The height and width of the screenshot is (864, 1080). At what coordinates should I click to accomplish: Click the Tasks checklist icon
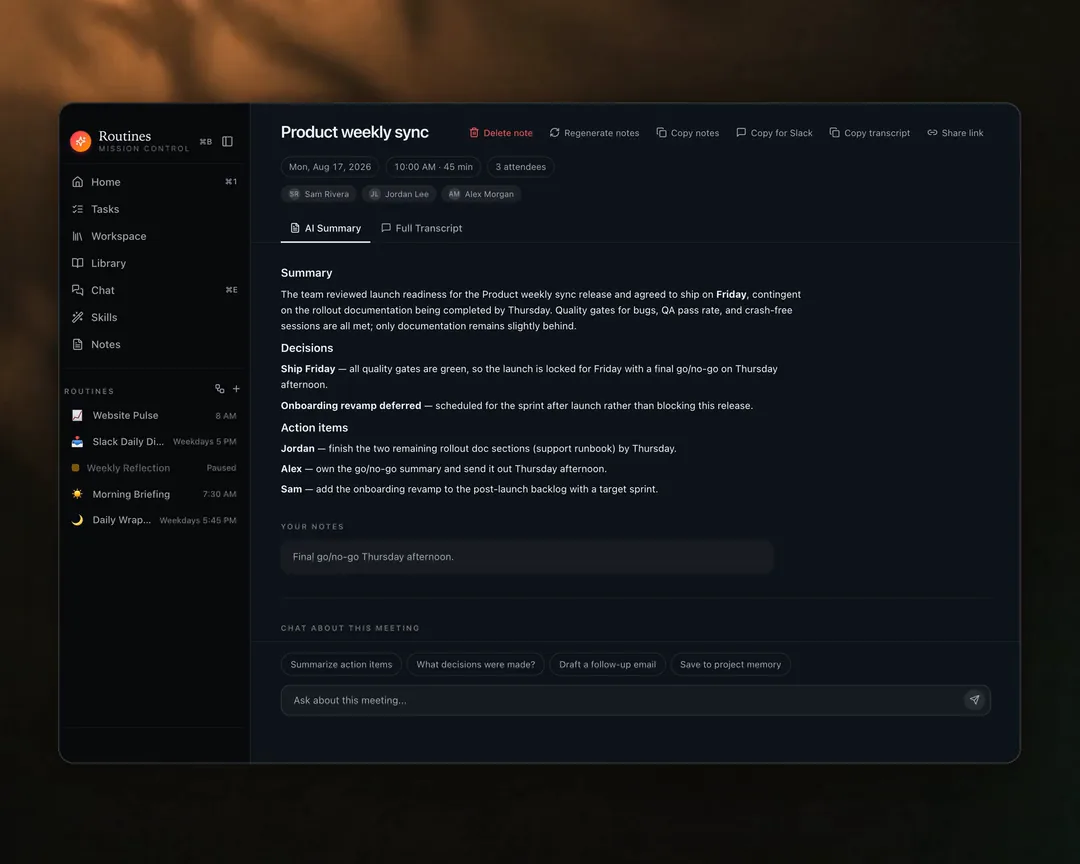point(78,209)
